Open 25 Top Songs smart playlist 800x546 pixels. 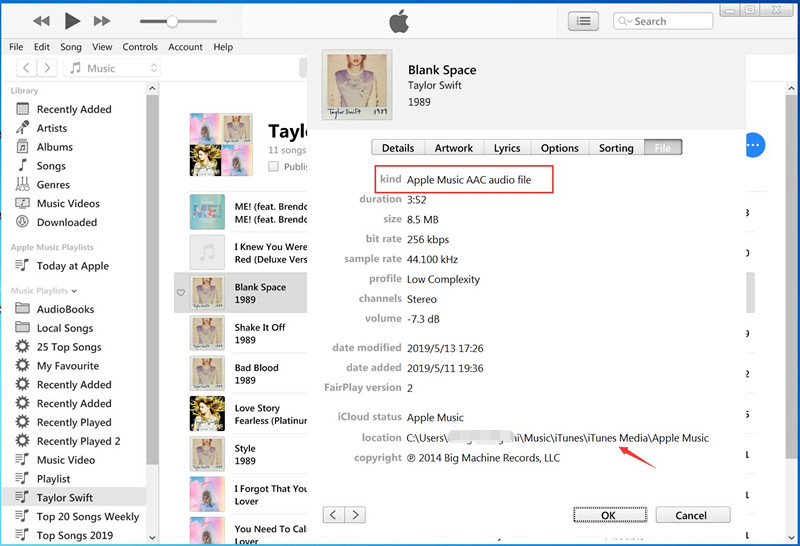click(x=69, y=347)
